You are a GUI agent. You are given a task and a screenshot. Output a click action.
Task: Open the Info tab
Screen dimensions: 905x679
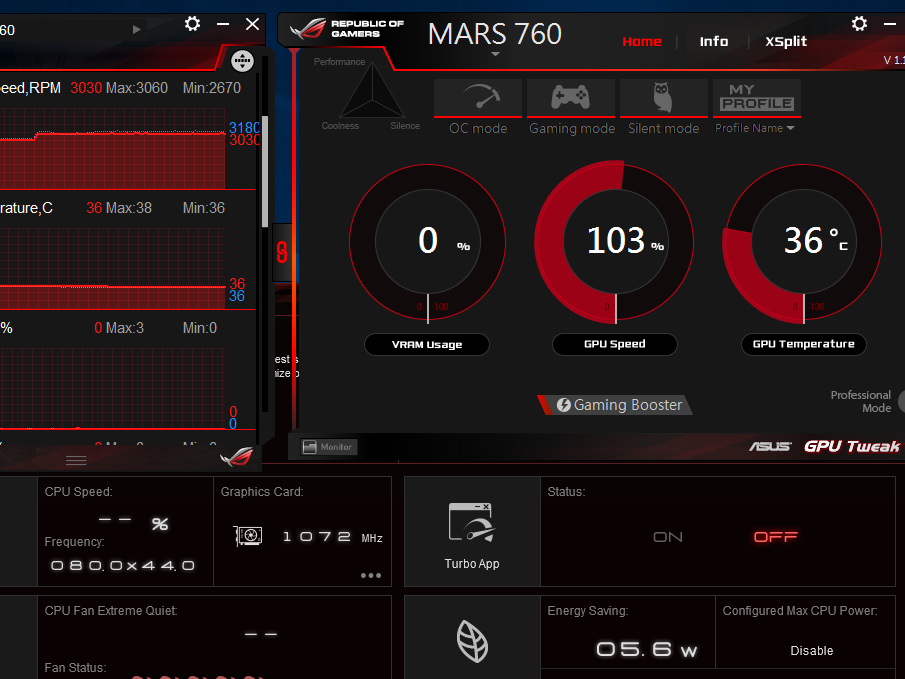(714, 42)
